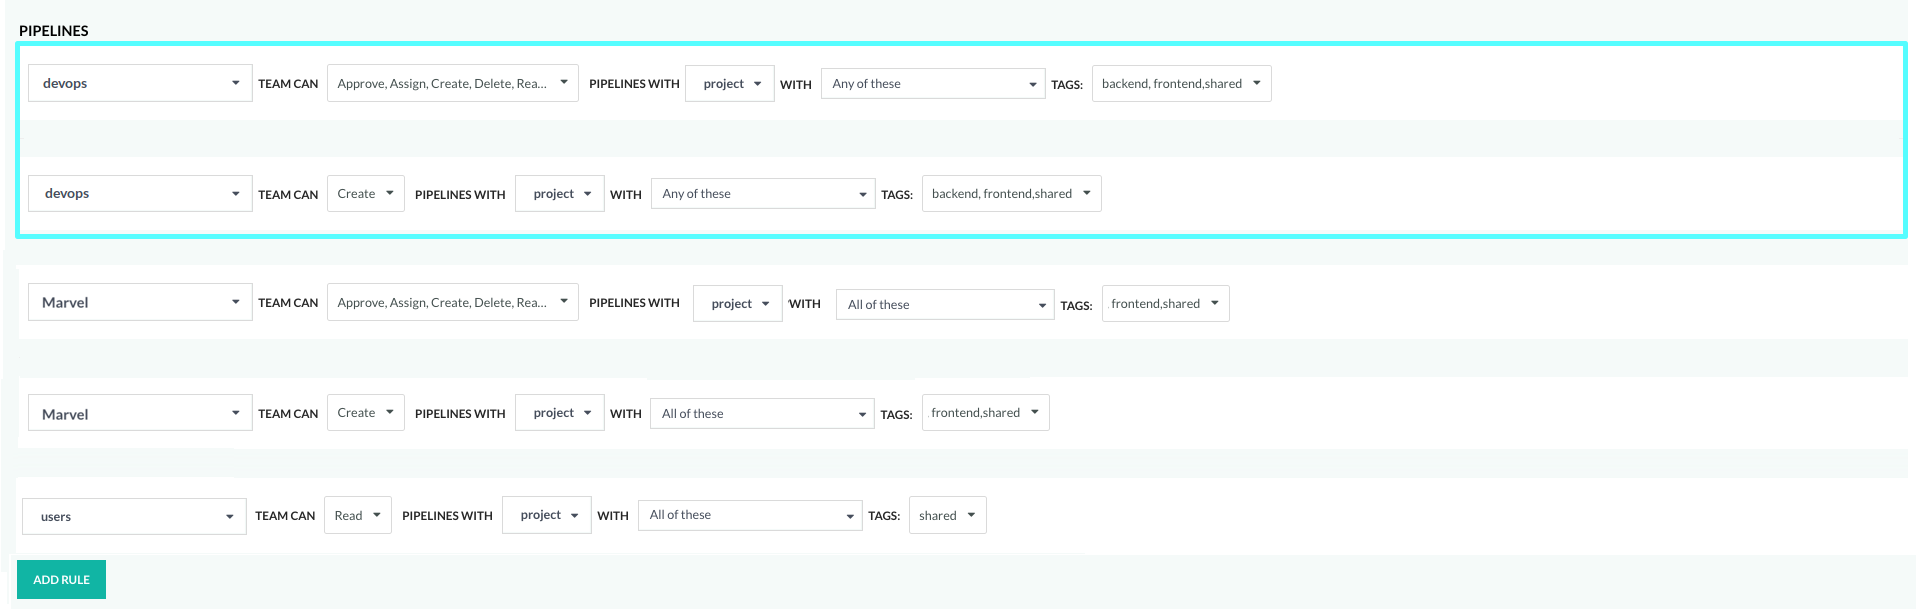Open the project dropdown in the users rule
The height and width of the screenshot is (610, 1916).
click(547, 516)
